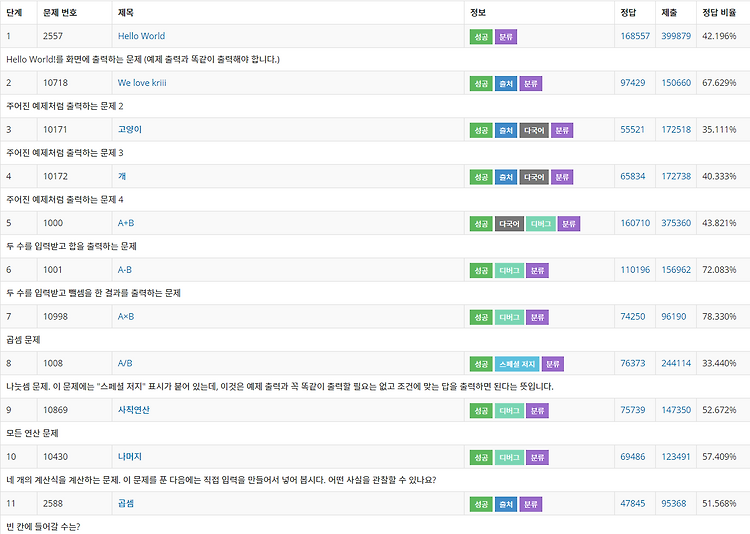Click the 디버그 badge in the A+B row

point(540,224)
